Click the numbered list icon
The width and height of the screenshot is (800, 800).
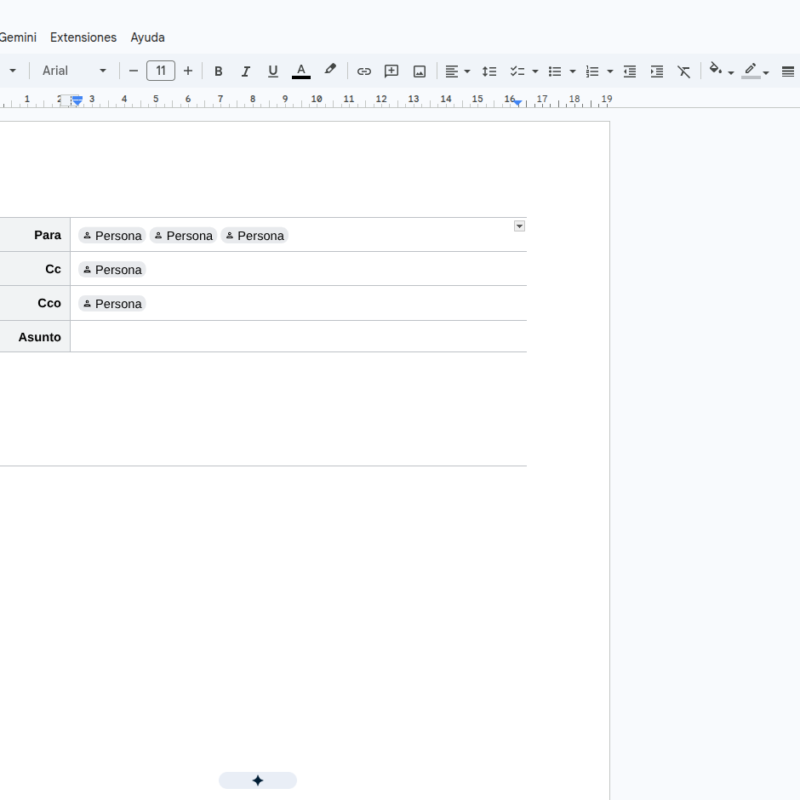click(x=592, y=71)
